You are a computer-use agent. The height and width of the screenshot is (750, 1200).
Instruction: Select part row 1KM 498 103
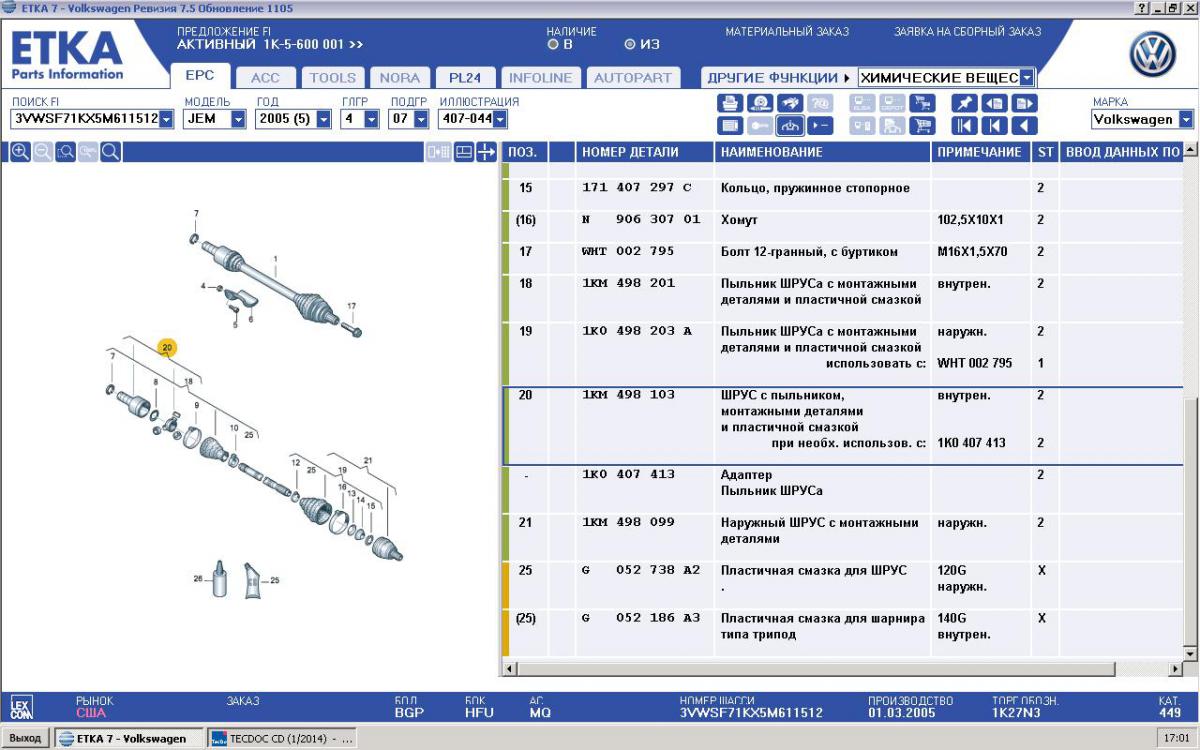(x=842, y=426)
